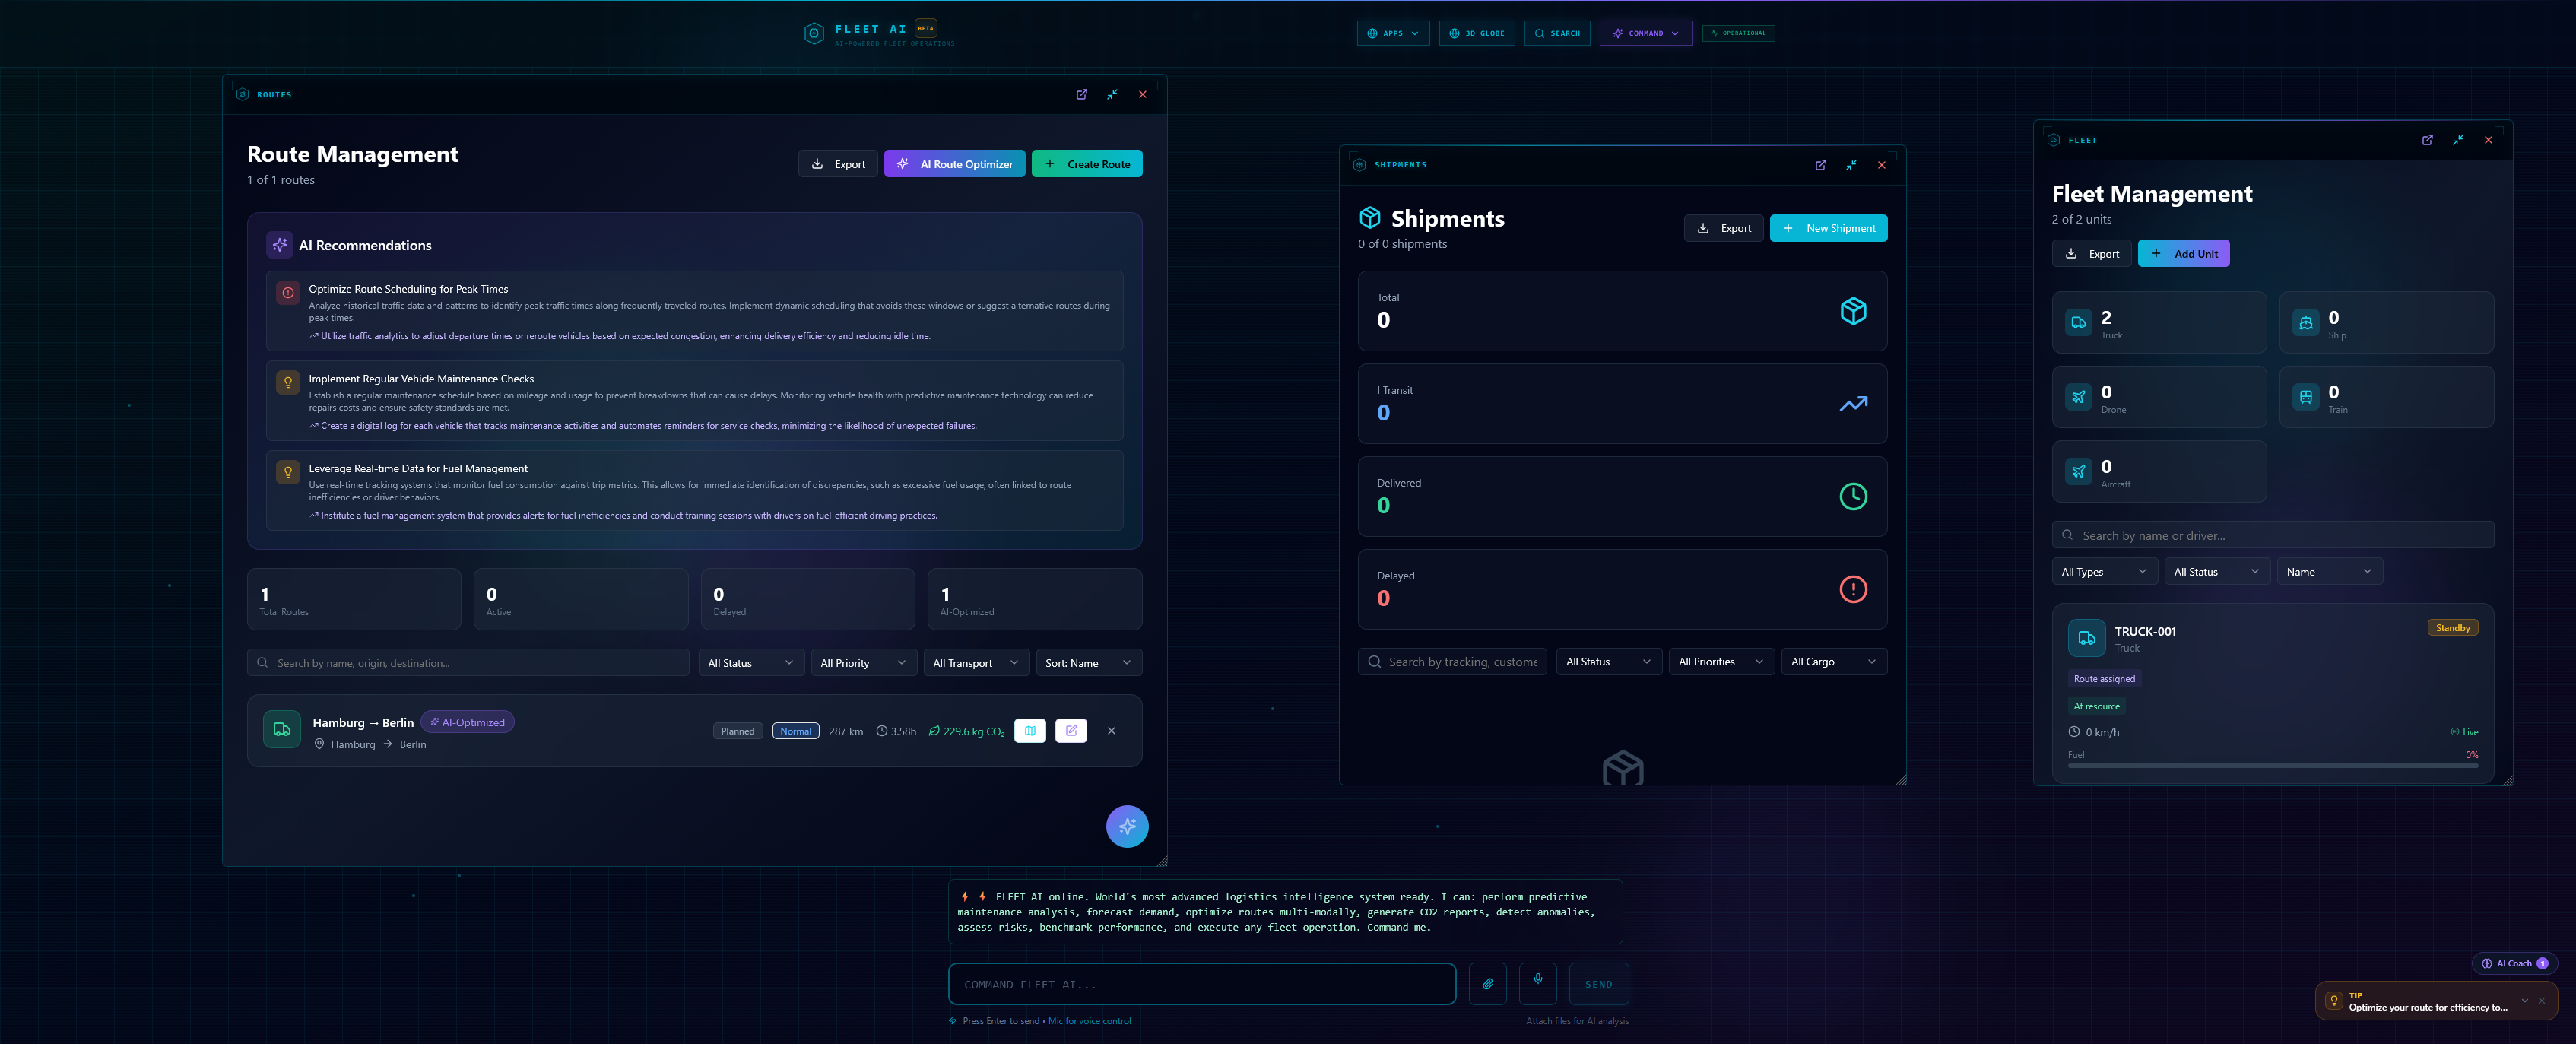The image size is (2576, 1044).
Task: Click the paperclip attach files icon
Action: pyautogui.click(x=1487, y=984)
